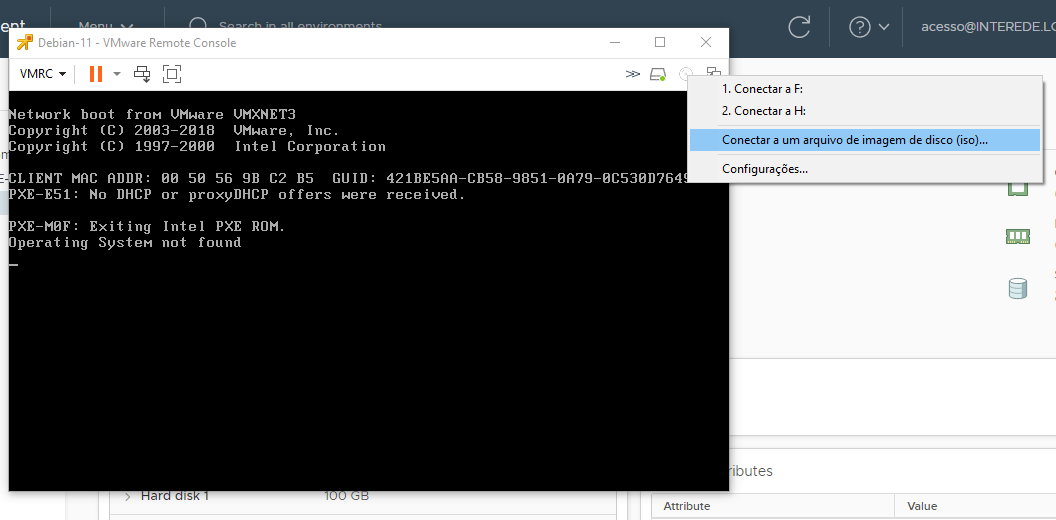Expand the Hard disk 1 row

coord(128,496)
